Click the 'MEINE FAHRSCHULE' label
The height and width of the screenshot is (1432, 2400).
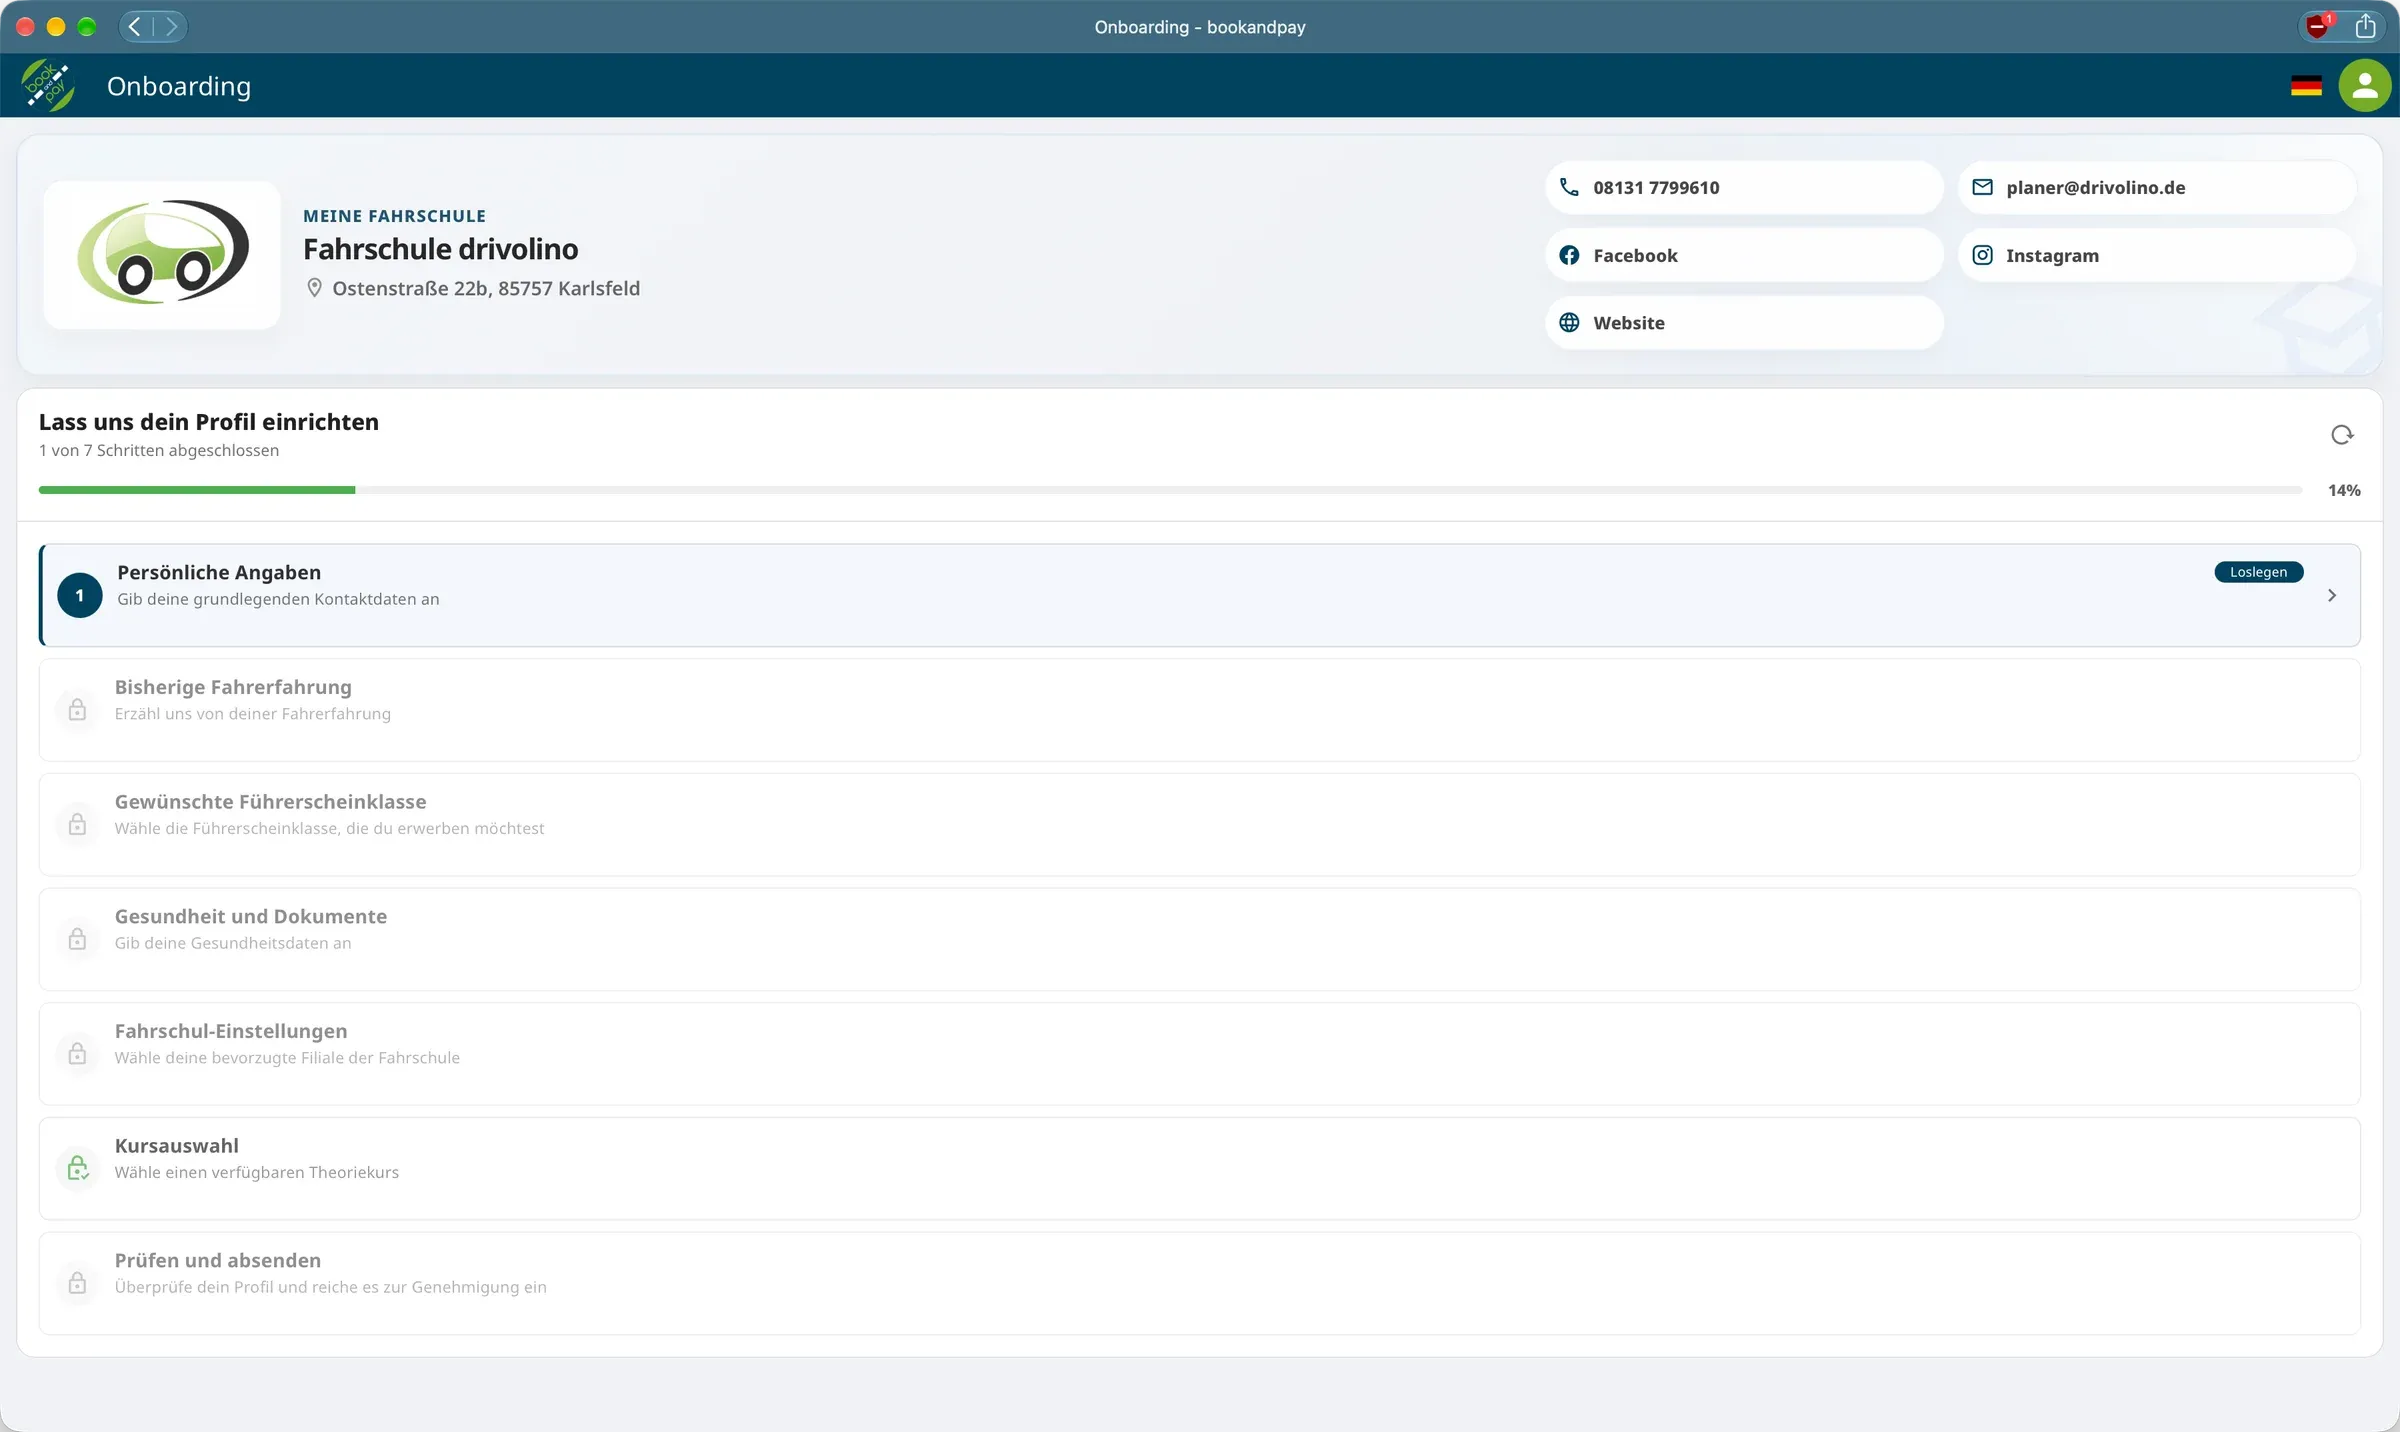pos(395,216)
